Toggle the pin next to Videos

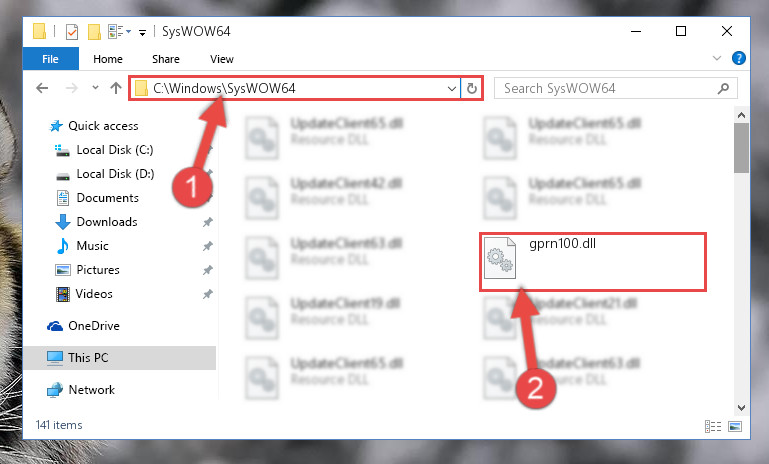pos(207,294)
